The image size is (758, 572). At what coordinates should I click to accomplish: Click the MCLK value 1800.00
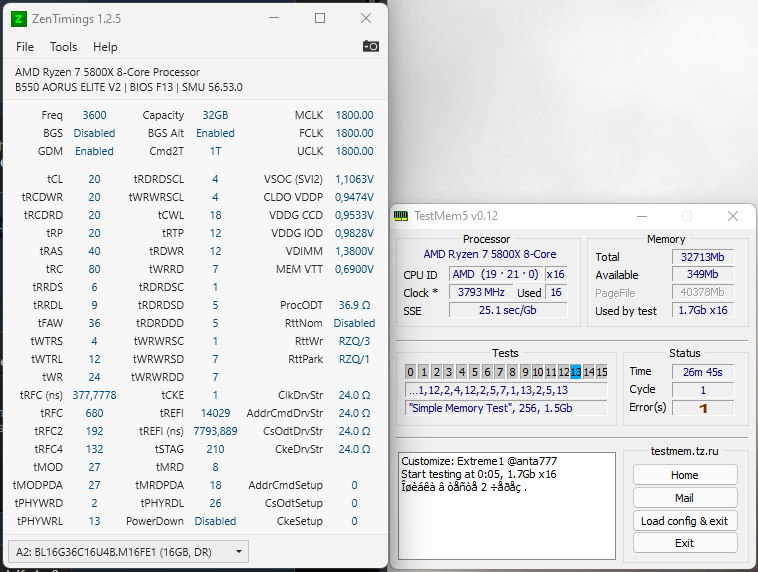pyautogui.click(x=354, y=115)
